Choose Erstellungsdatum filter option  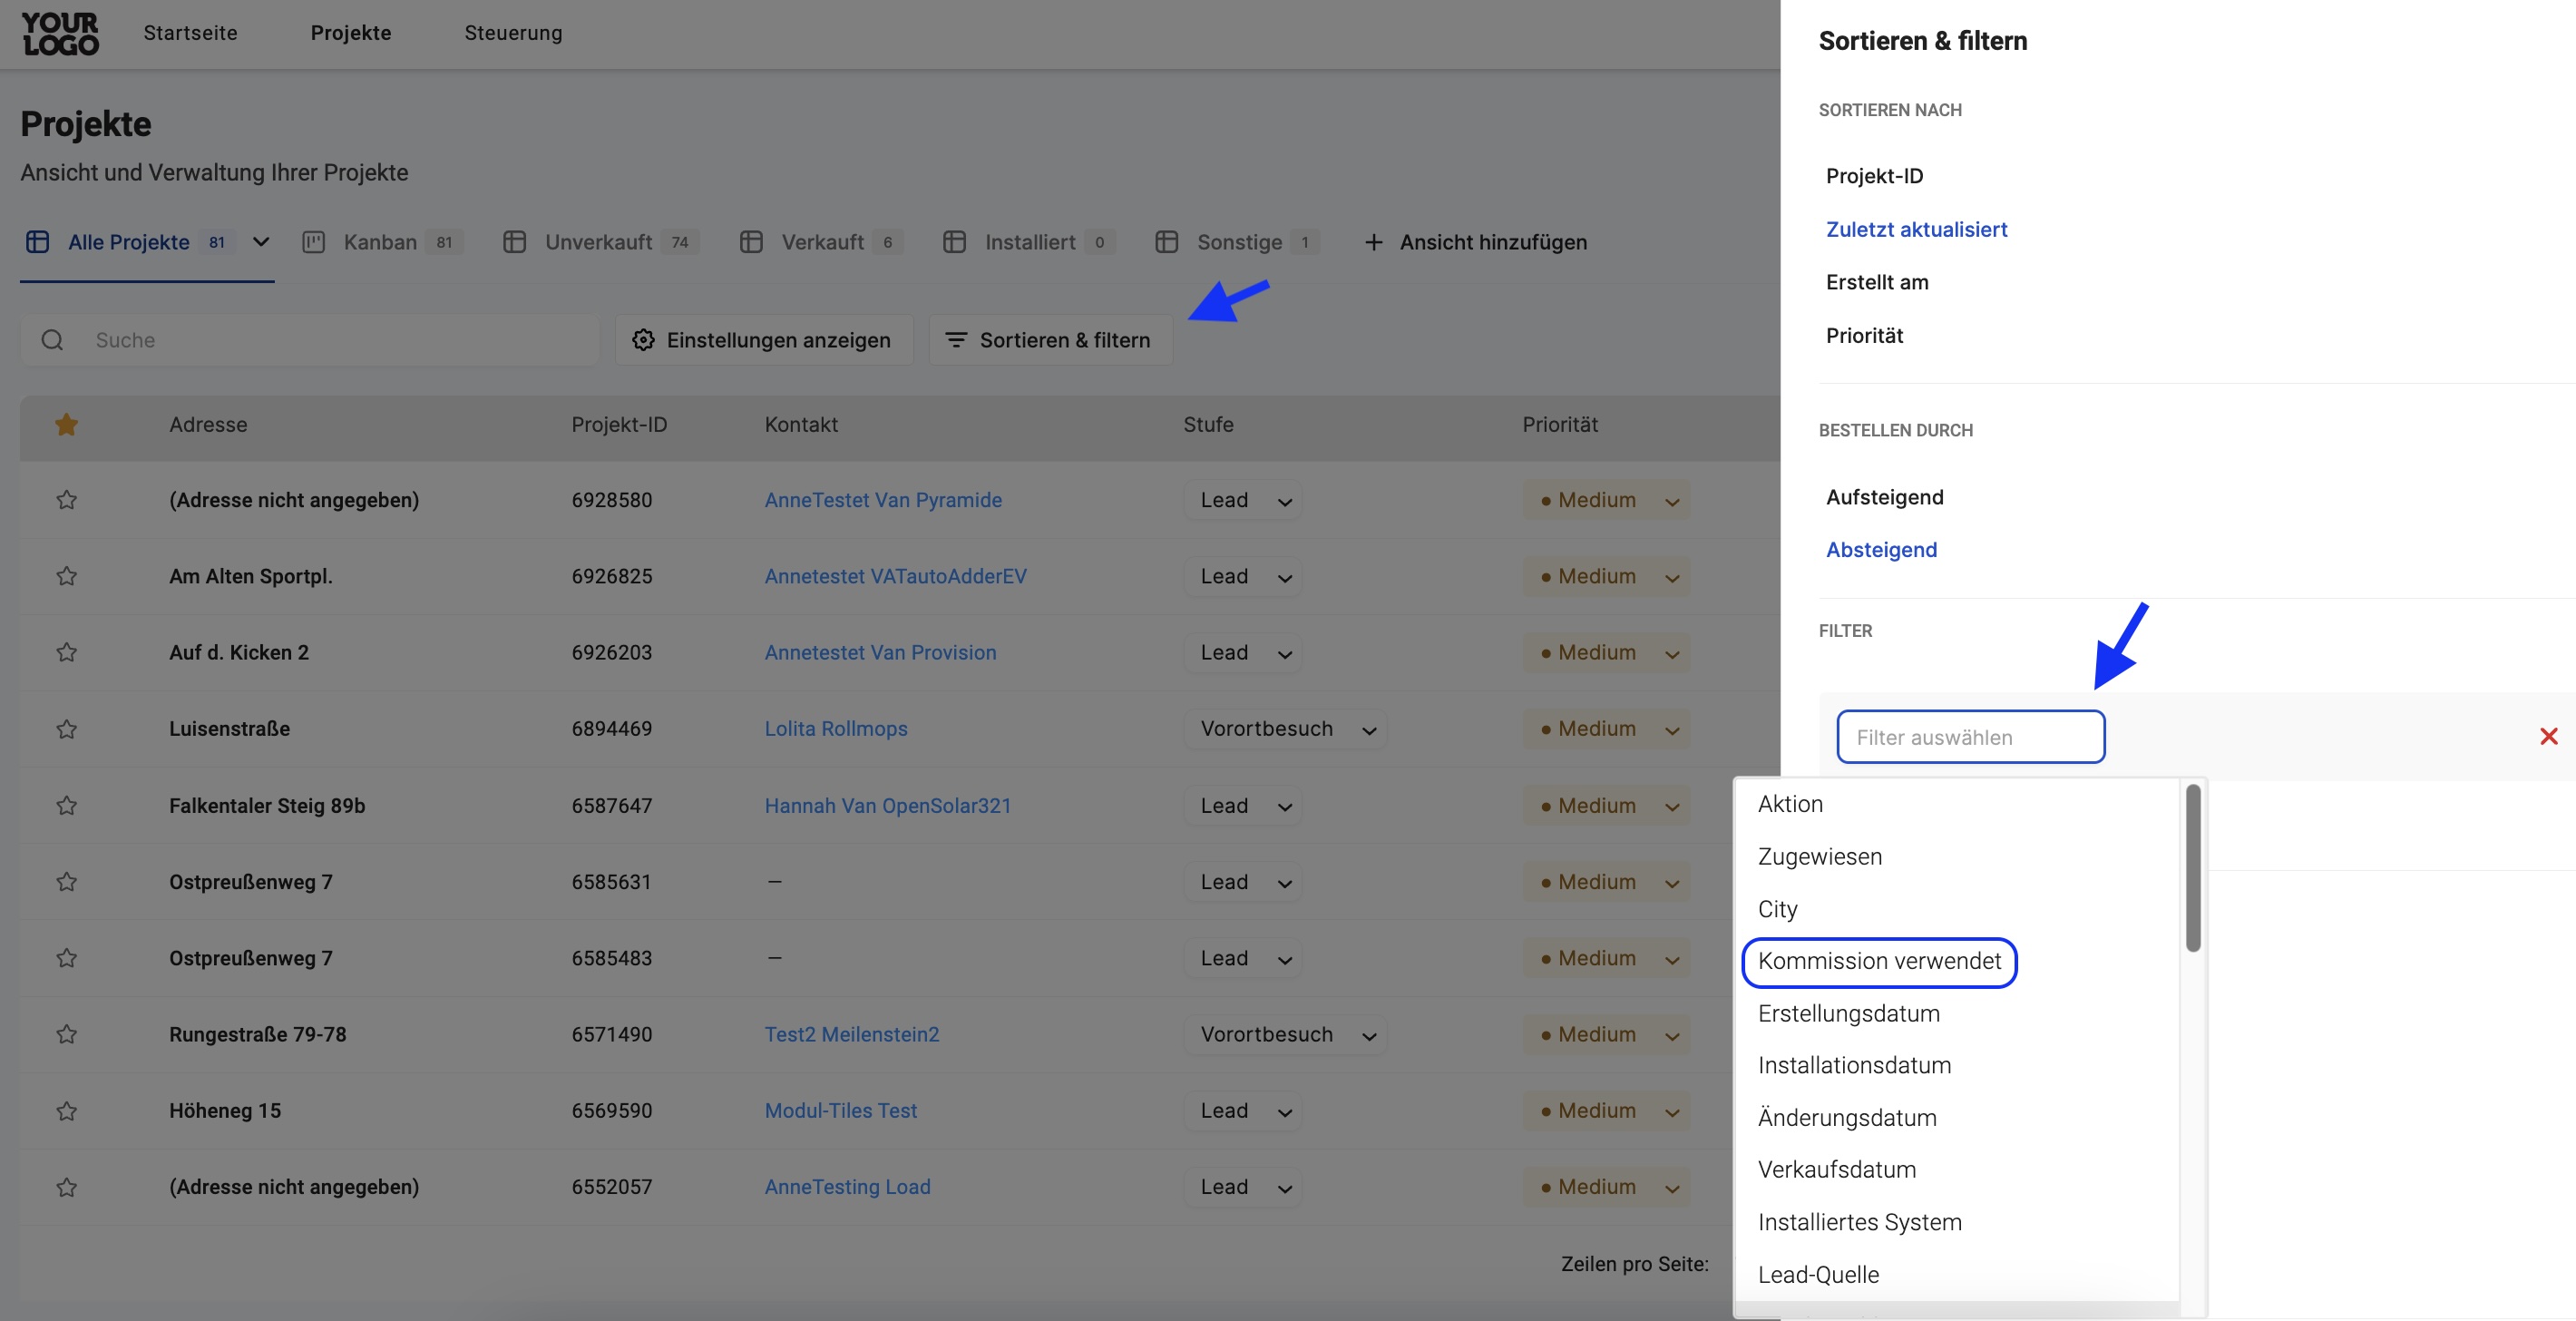pos(1848,1013)
